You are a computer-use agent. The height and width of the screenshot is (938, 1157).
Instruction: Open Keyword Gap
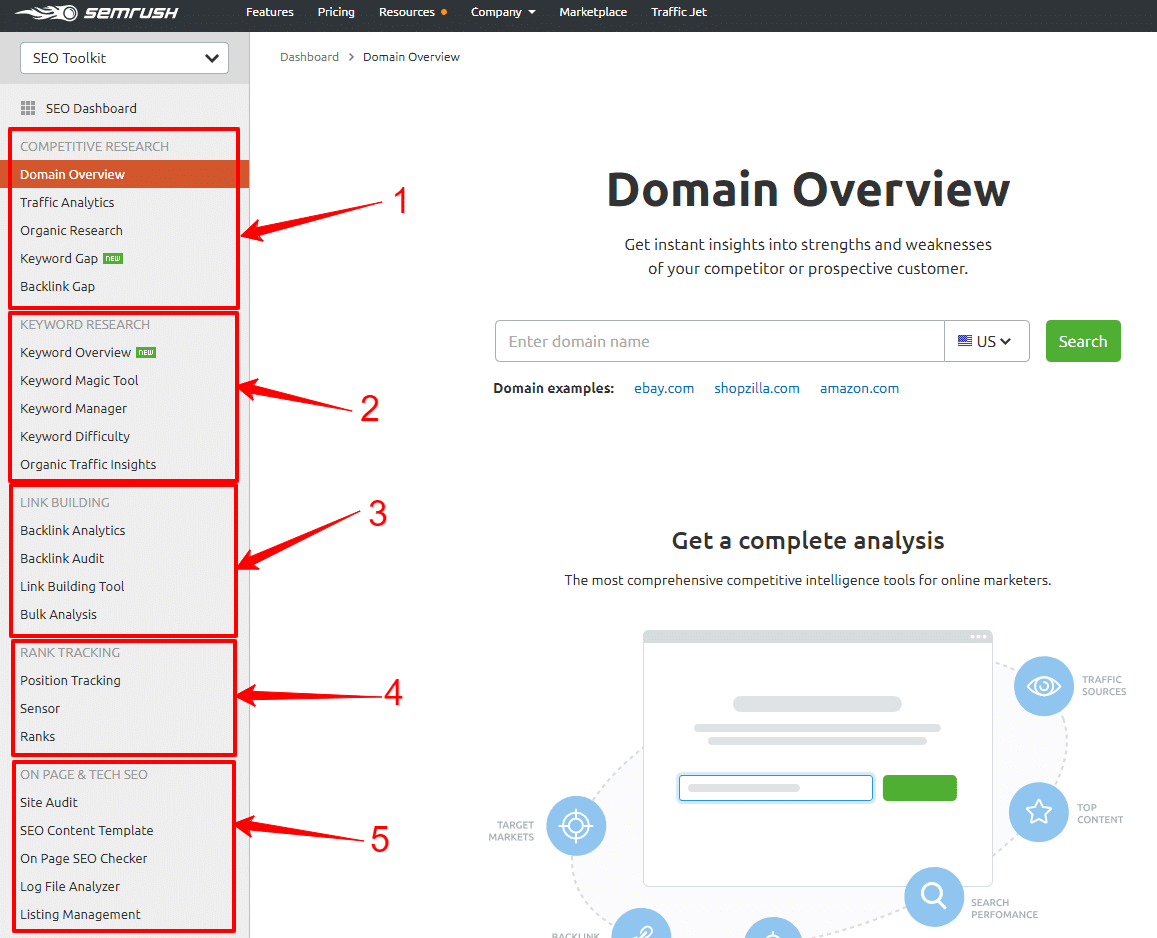(58, 258)
